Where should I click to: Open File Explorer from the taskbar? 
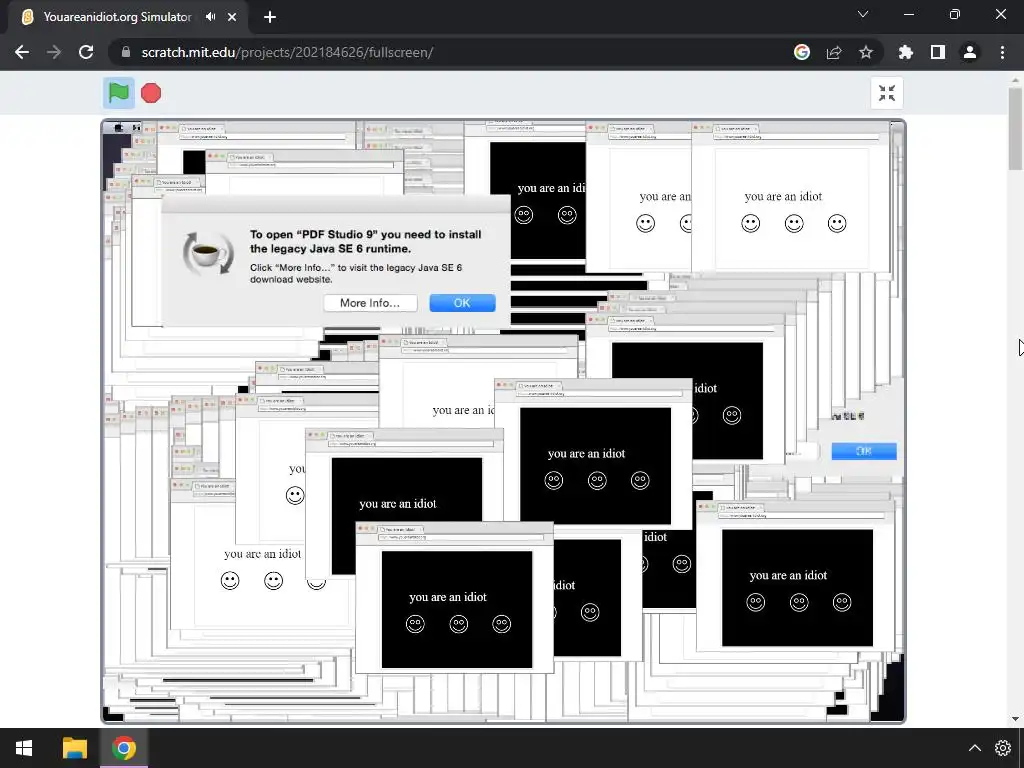(x=74, y=748)
